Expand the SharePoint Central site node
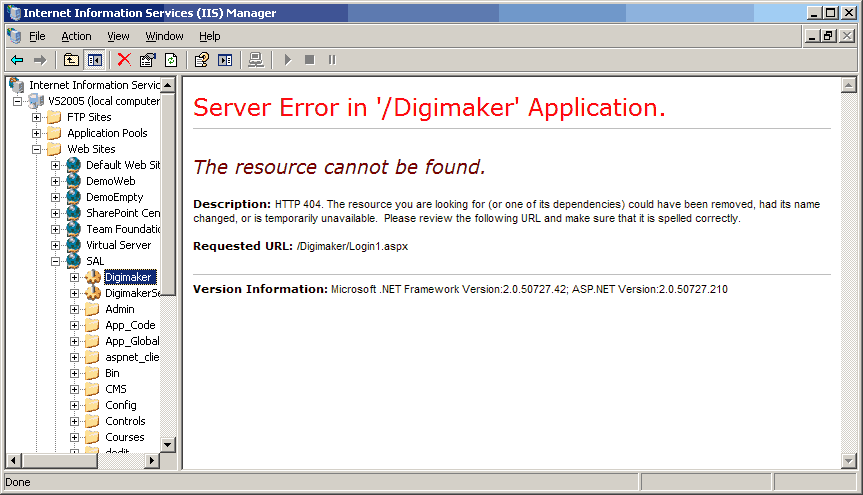The width and height of the screenshot is (863, 495). pos(56,213)
